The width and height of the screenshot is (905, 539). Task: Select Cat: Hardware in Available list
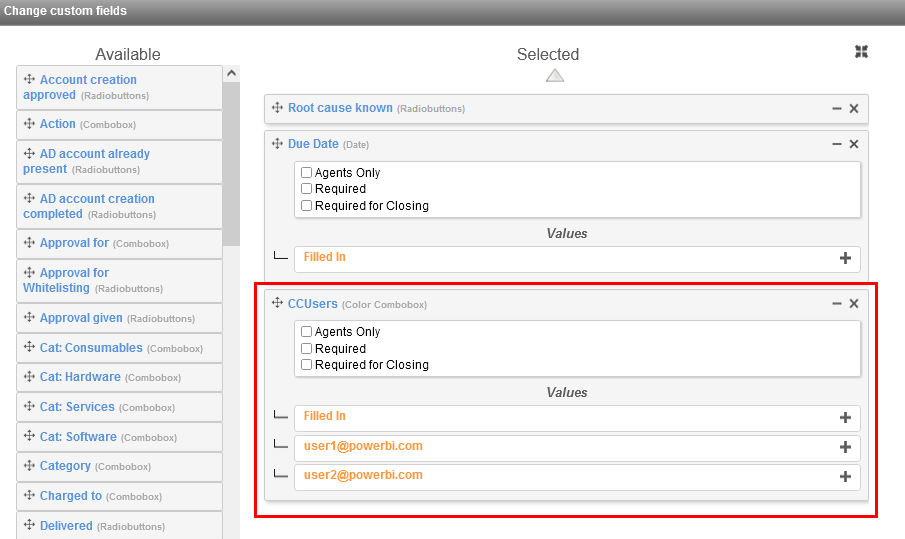click(80, 377)
